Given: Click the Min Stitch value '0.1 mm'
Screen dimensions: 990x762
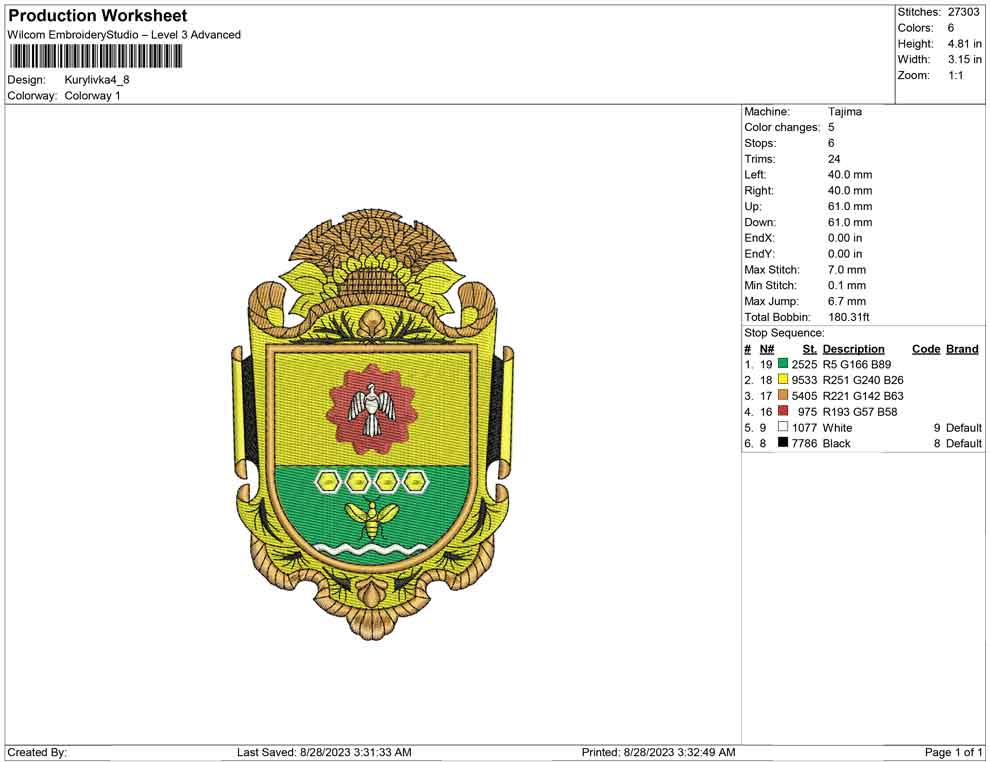Looking at the screenshot, I should [x=847, y=285].
